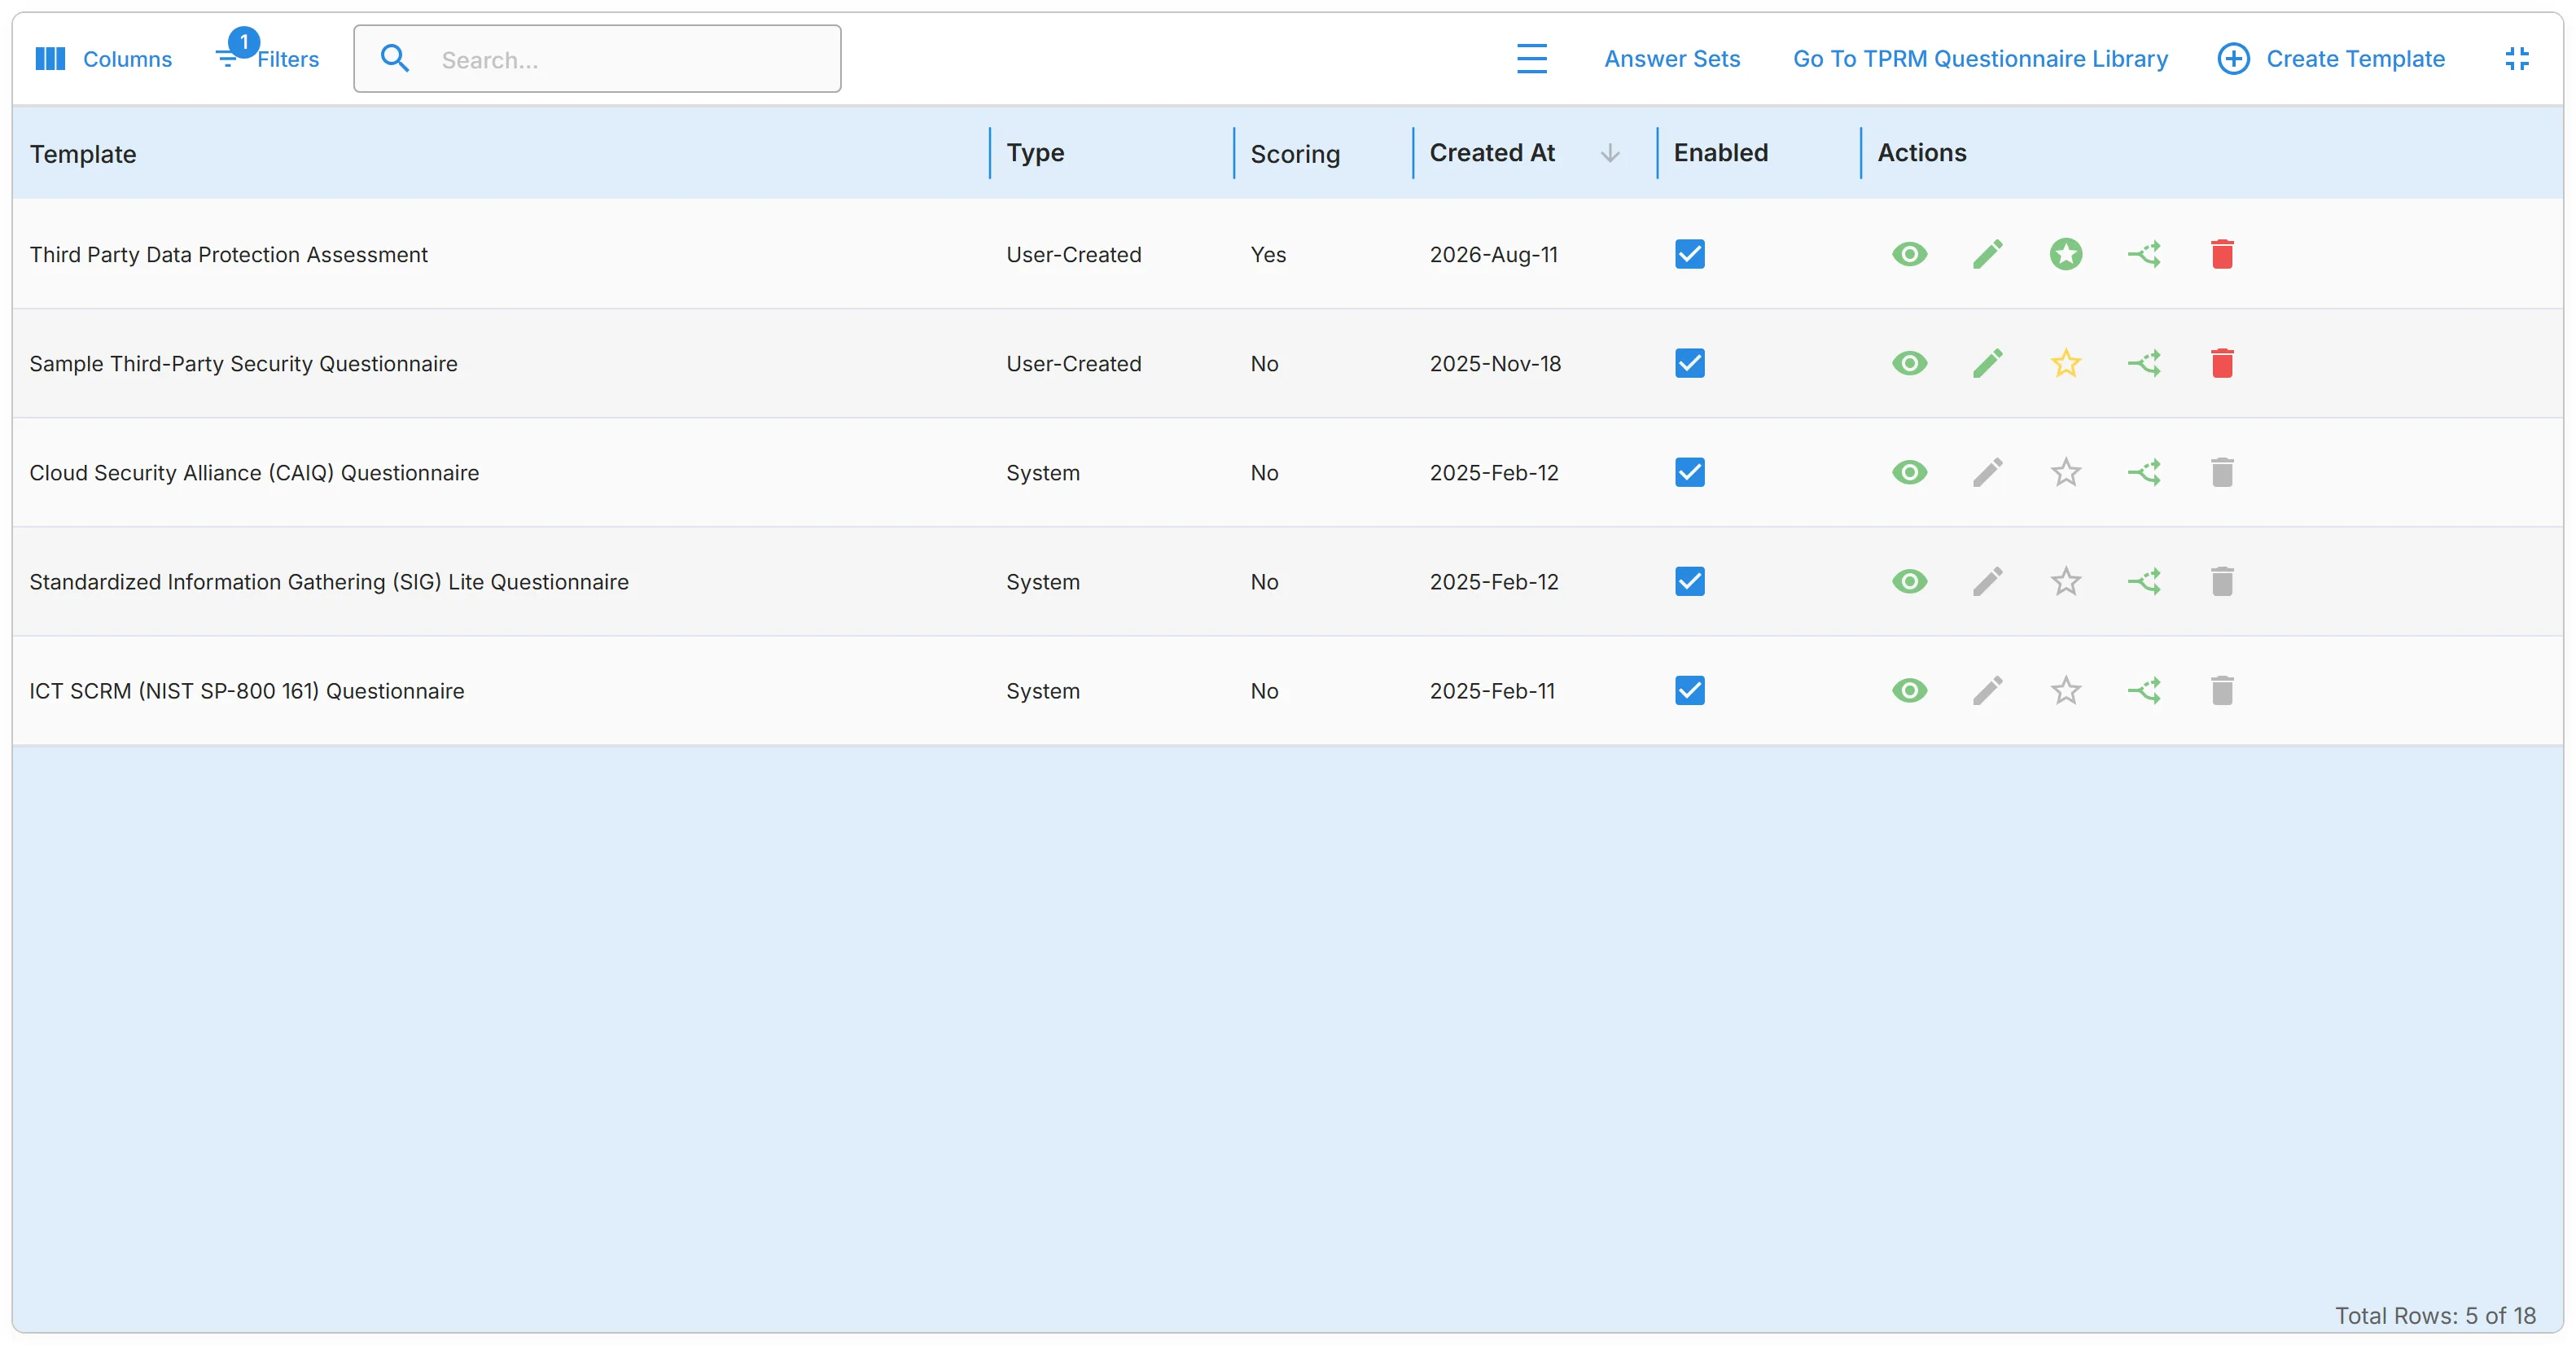
Task: View Sample Third-Party Security Questionnaire
Action: 1909,363
